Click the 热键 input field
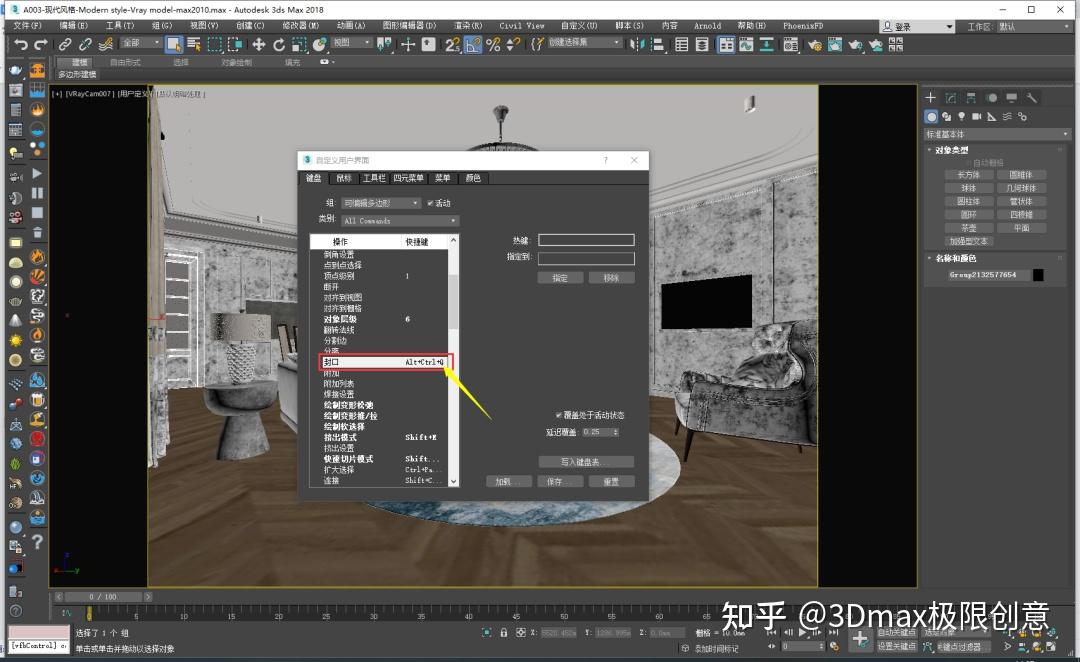1080x662 pixels. (586, 239)
